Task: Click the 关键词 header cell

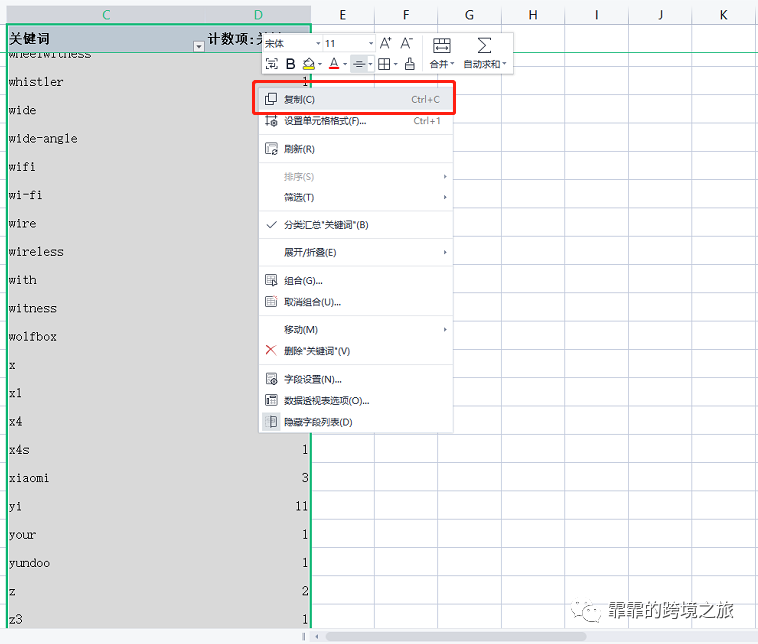Action: click(x=106, y=38)
